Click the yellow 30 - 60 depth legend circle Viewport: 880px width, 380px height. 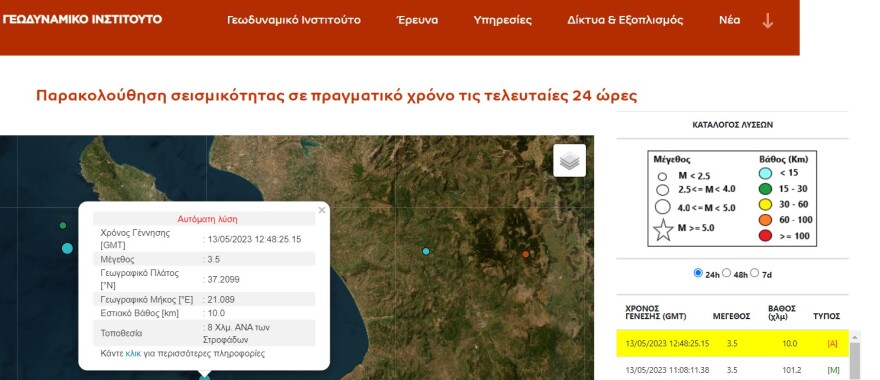coord(766,205)
